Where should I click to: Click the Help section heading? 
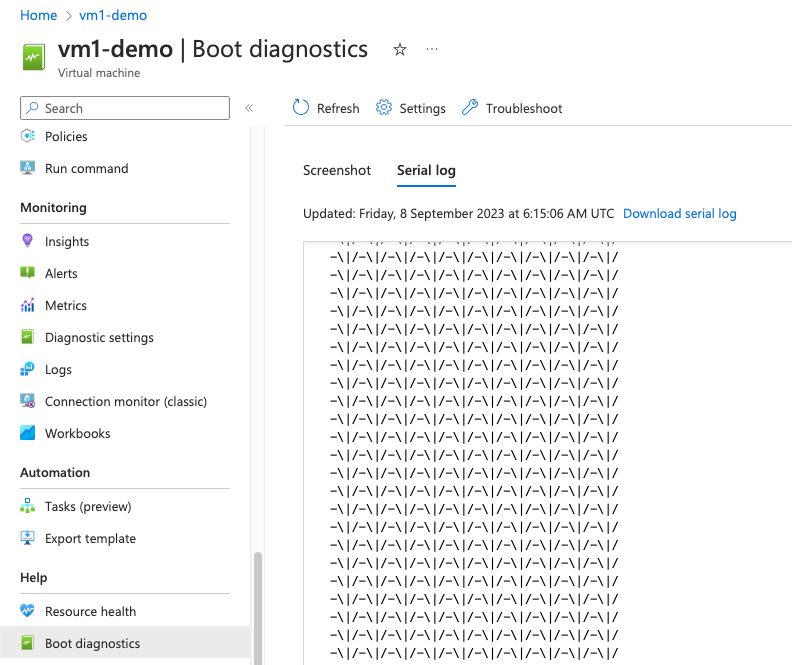[33, 577]
